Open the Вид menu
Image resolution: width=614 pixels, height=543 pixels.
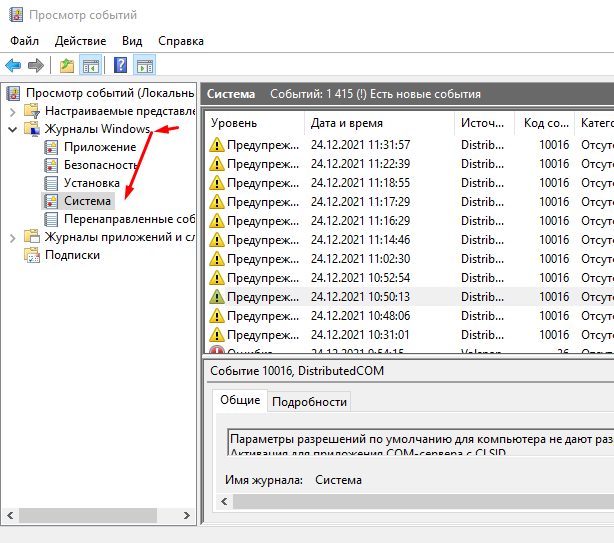tap(132, 41)
